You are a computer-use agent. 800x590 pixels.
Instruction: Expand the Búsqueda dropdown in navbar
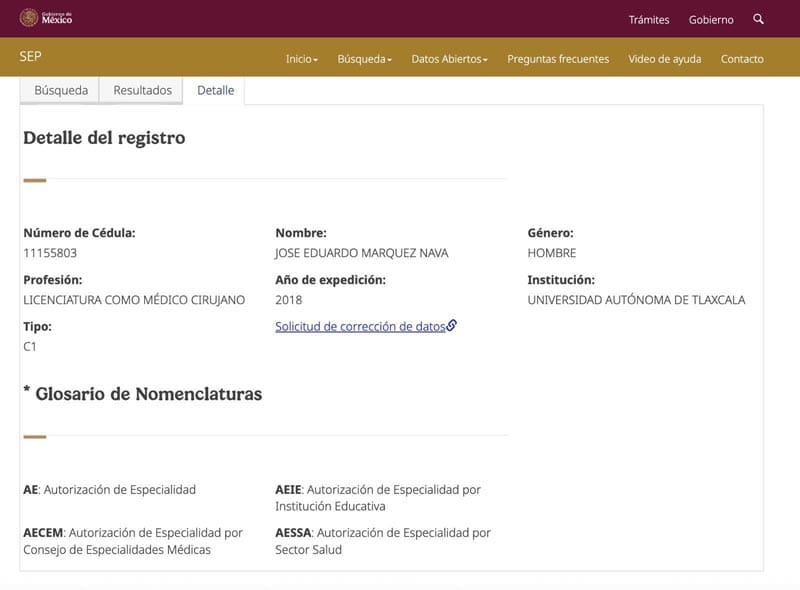coord(364,59)
